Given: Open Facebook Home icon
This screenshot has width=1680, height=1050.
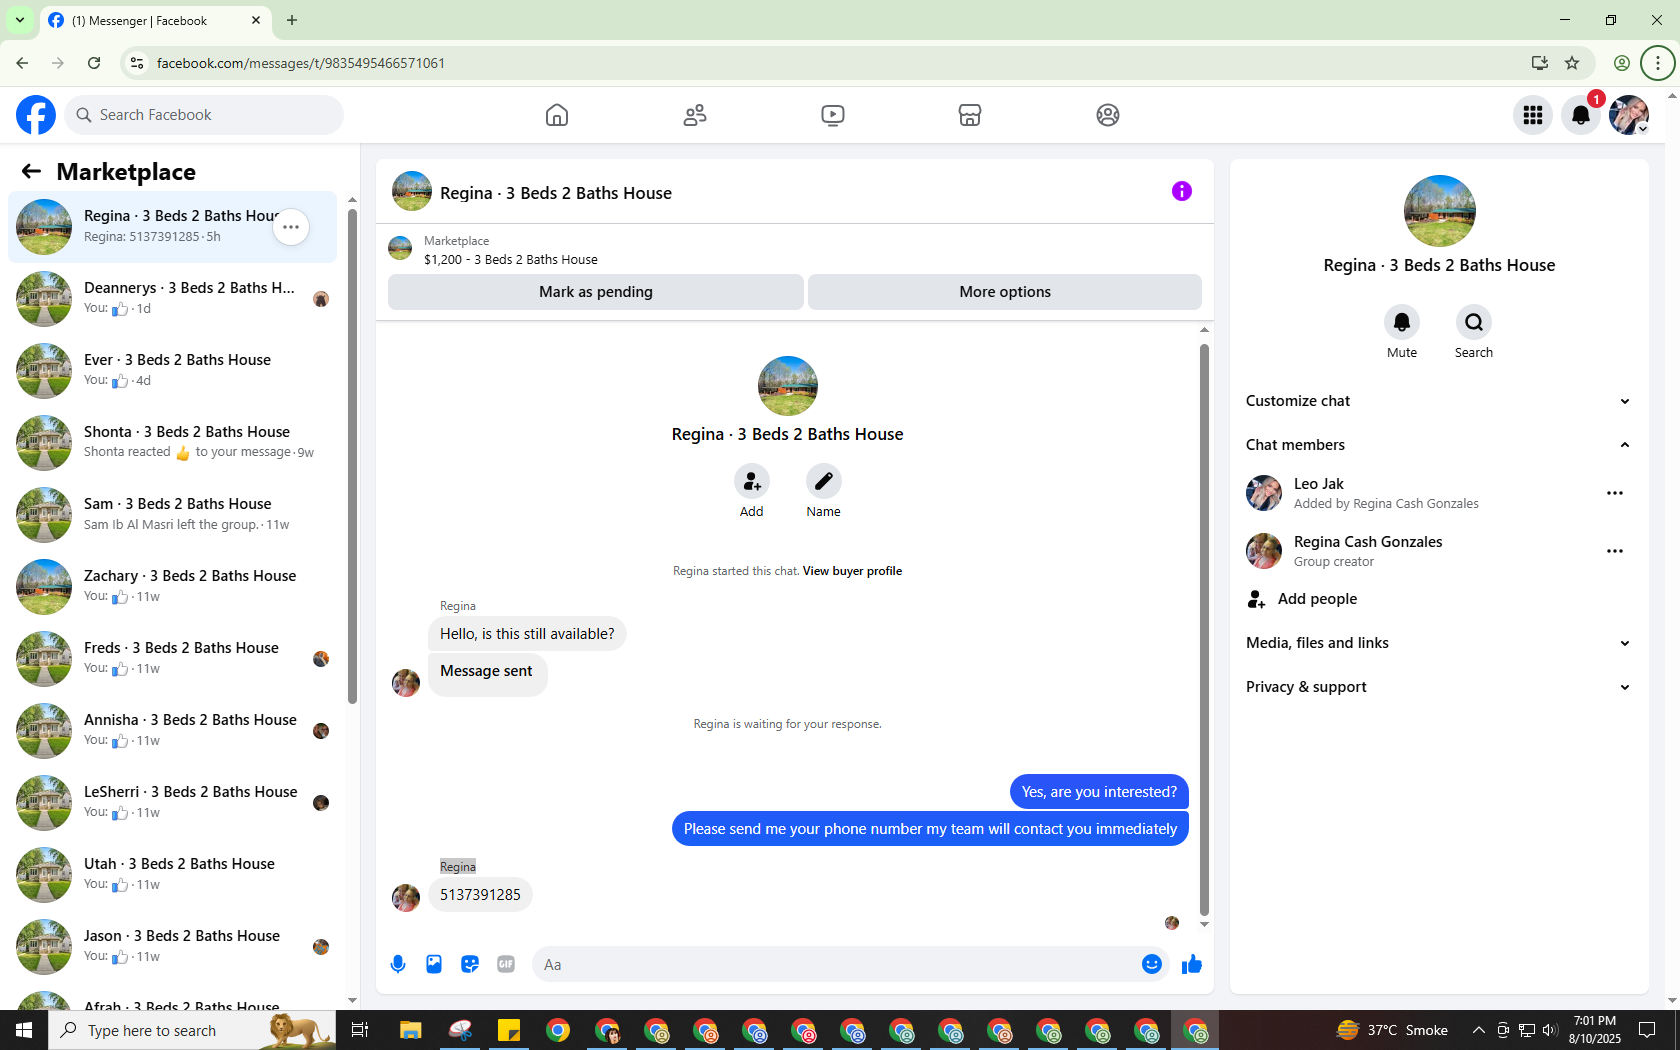Looking at the screenshot, I should point(557,115).
